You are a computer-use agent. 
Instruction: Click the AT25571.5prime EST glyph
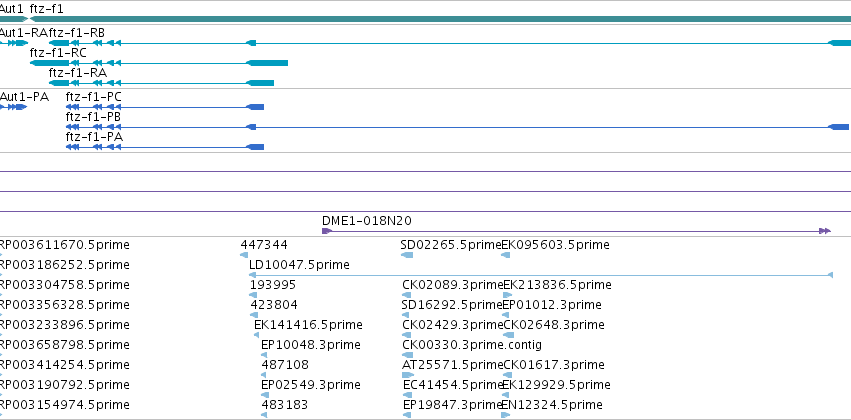pos(408,375)
